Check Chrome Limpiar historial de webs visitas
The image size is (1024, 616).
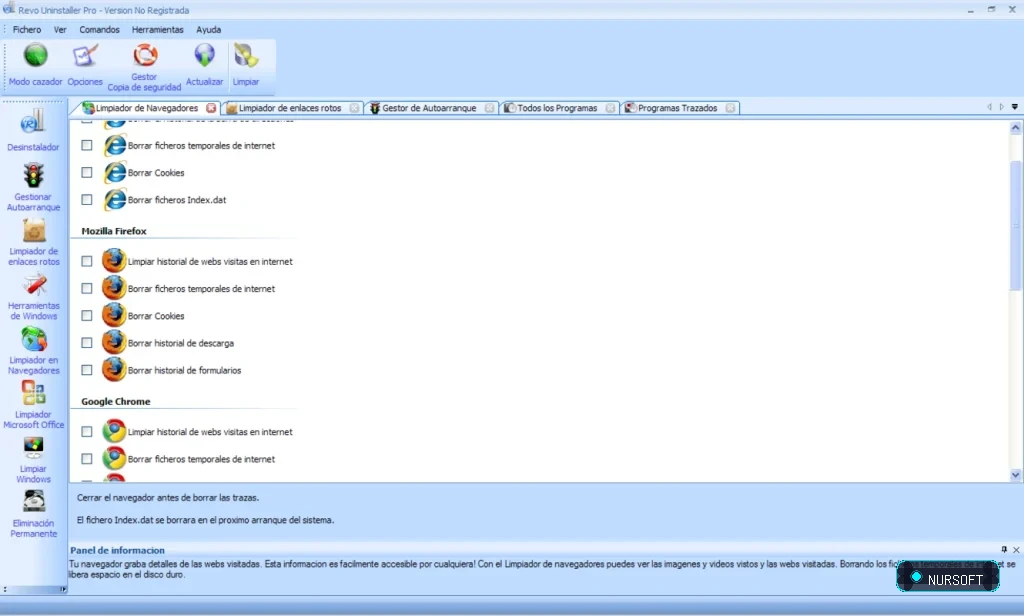click(87, 432)
